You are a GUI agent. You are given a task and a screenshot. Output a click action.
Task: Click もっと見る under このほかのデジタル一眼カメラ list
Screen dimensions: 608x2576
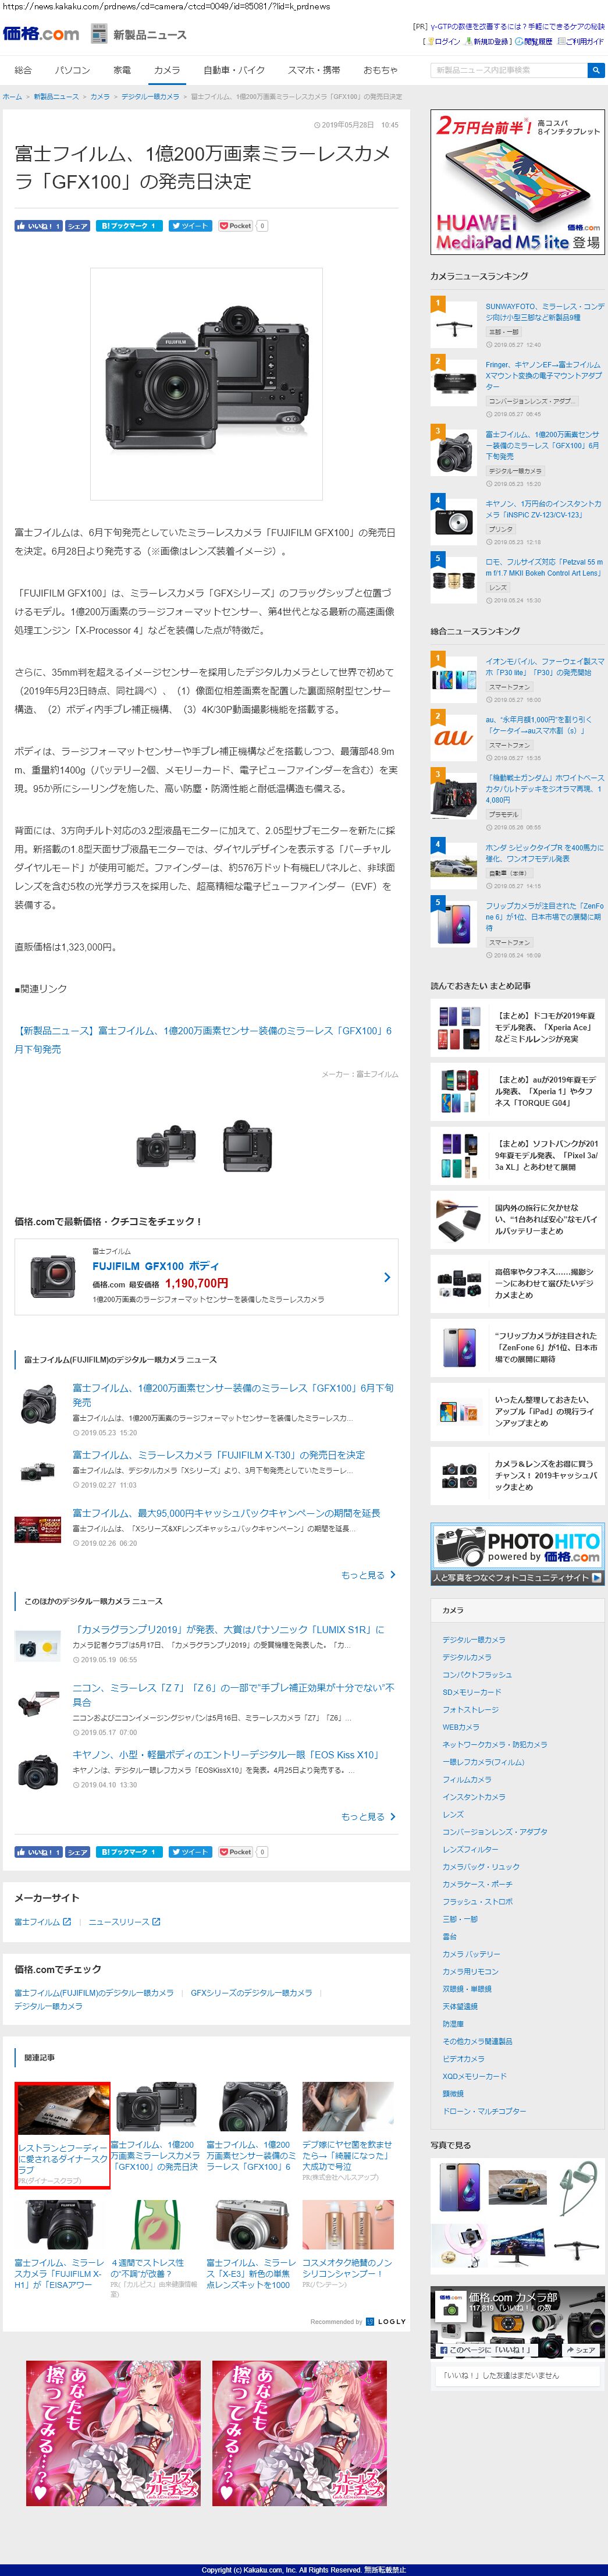368,1816
